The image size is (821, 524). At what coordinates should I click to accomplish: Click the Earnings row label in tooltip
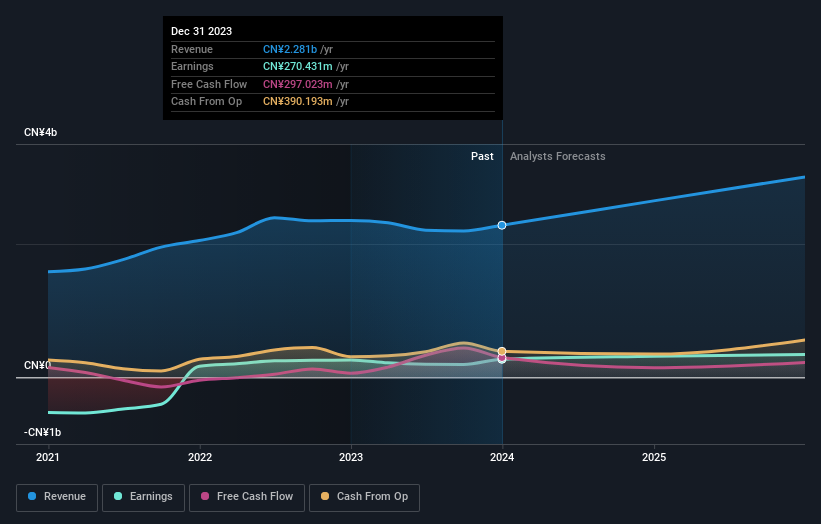(x=192, y=66)
